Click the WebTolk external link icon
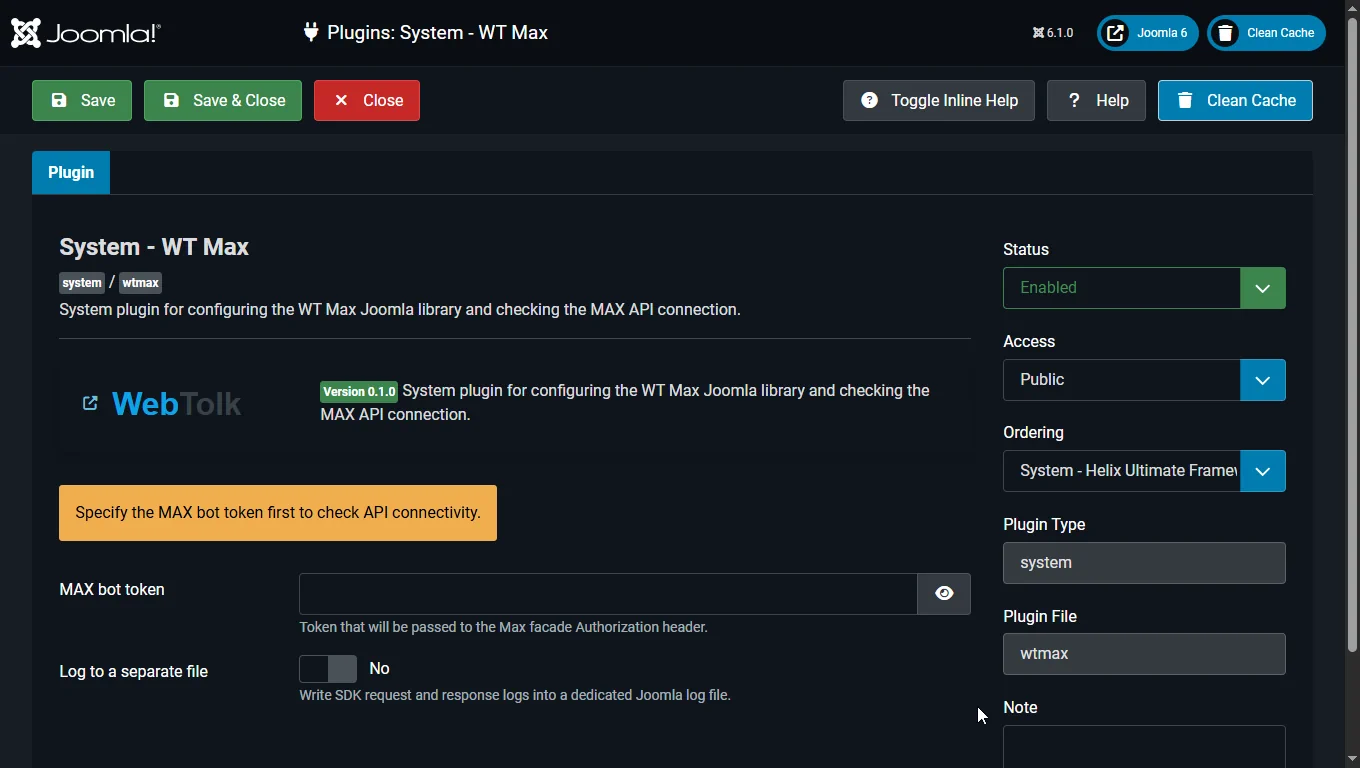Viewport: 1360px width, 768px height. point(90,403)
